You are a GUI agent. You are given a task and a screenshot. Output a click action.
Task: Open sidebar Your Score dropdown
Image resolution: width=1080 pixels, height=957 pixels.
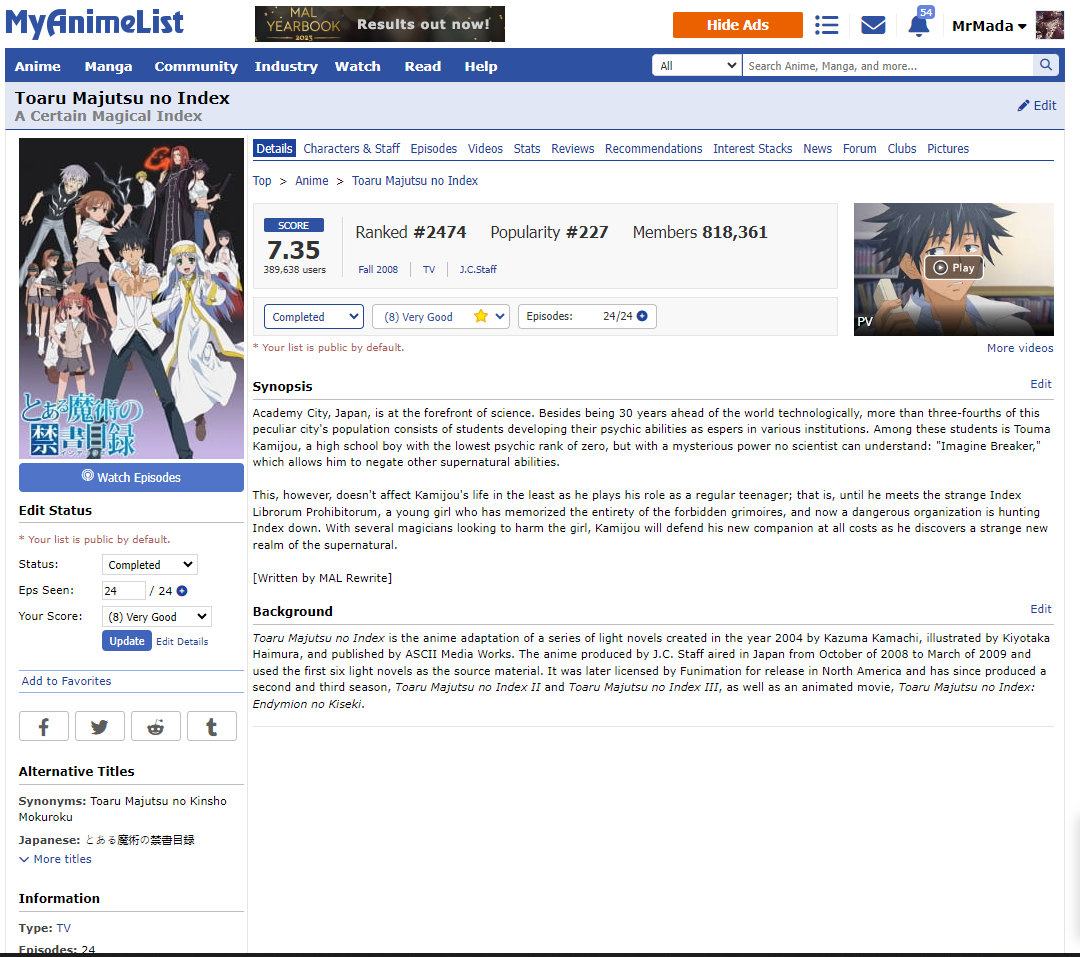156,617
